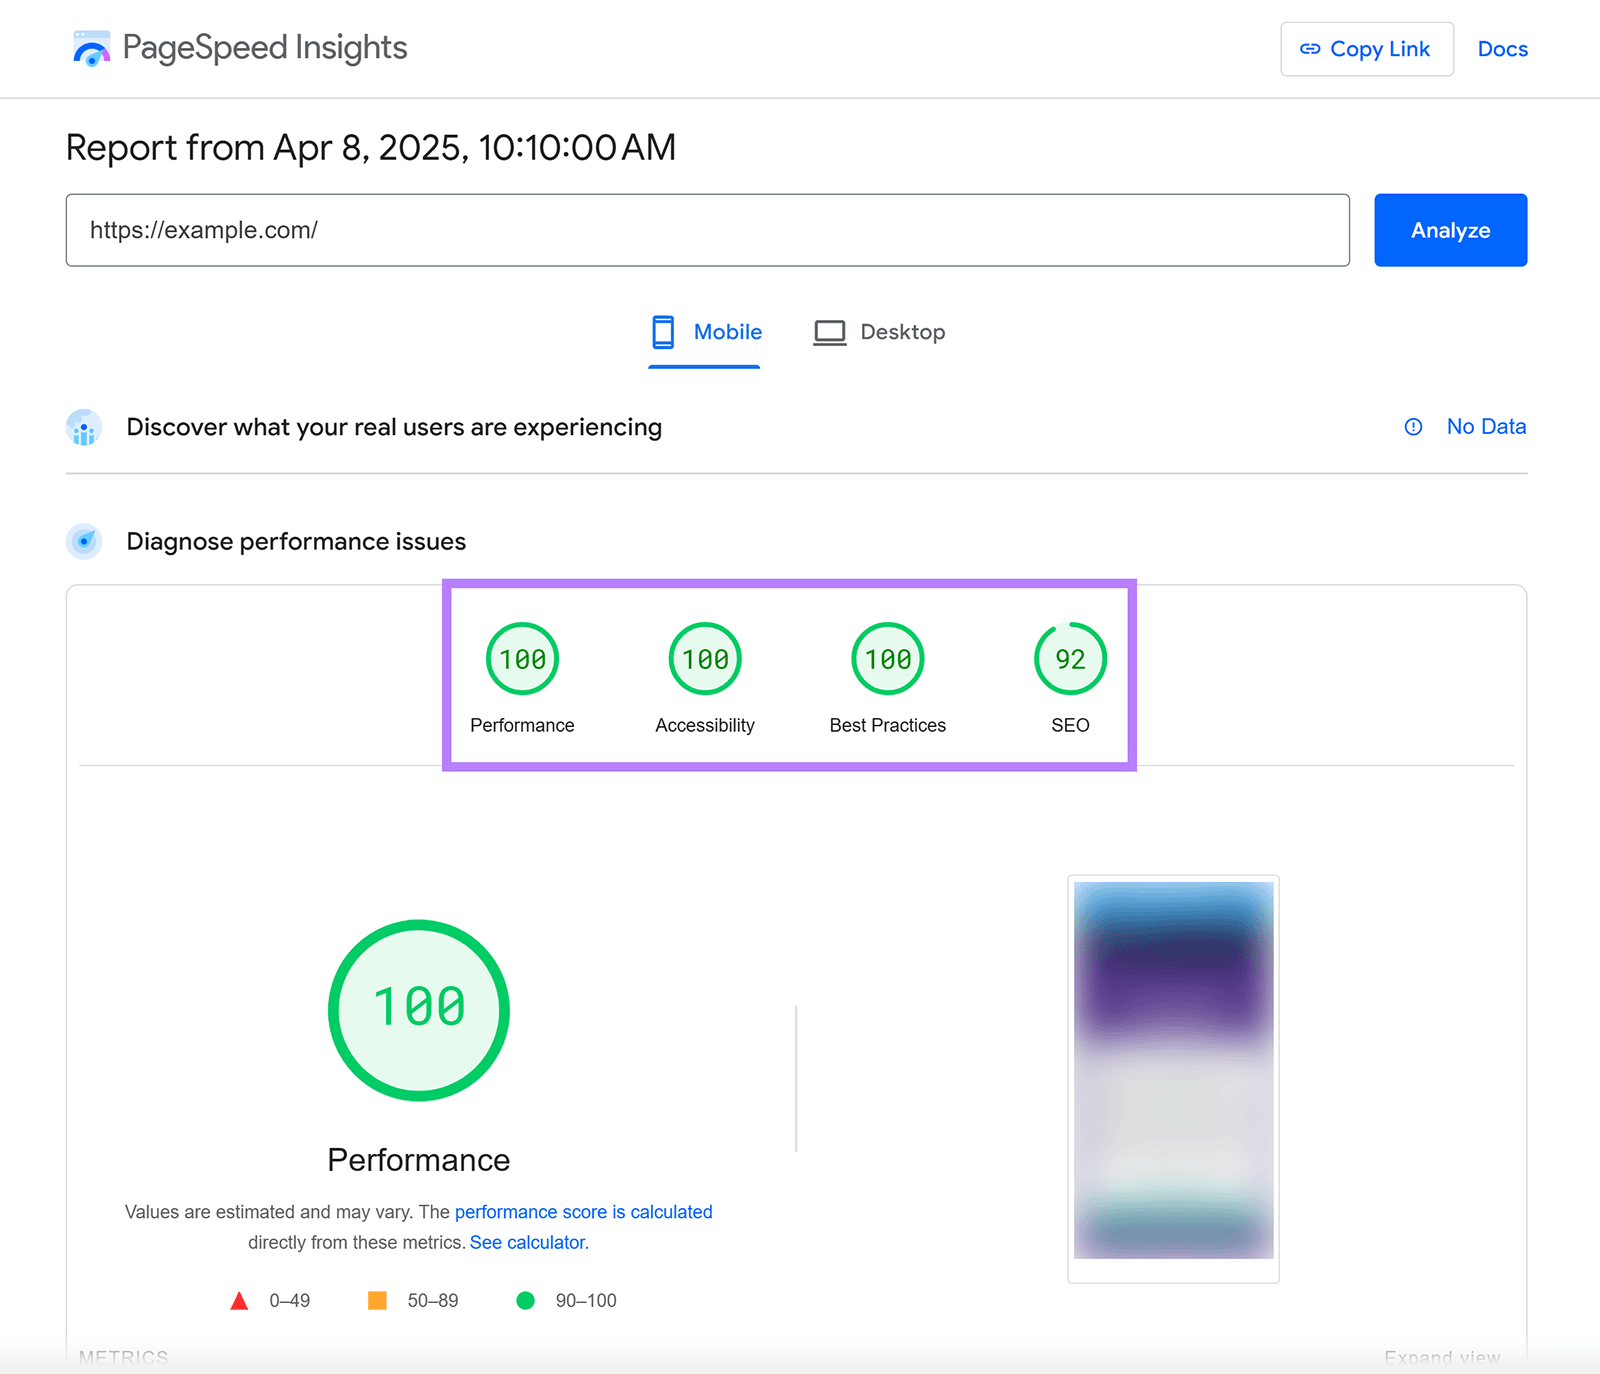The height and width of the screenshot is (1374, 1600).
Task: Open the performance score is calculated link
Action: (x=583, y=1211)
